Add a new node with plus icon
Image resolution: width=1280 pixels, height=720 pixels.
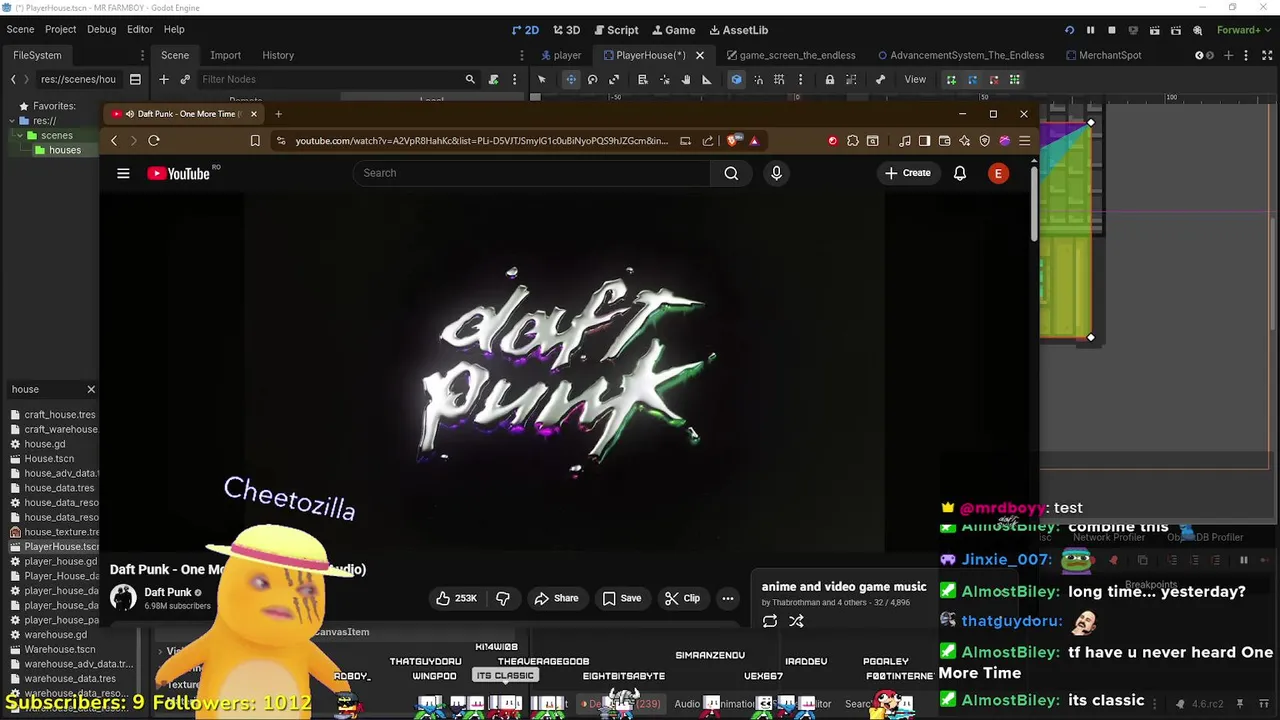164,79
